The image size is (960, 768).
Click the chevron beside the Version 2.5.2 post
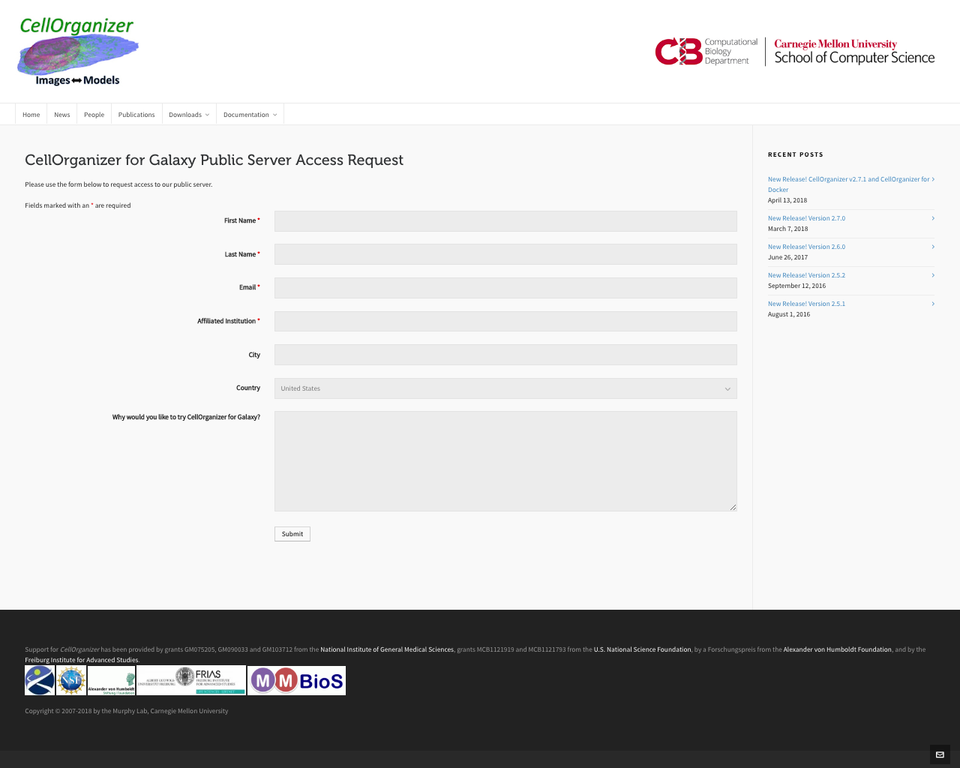(933, 276)
